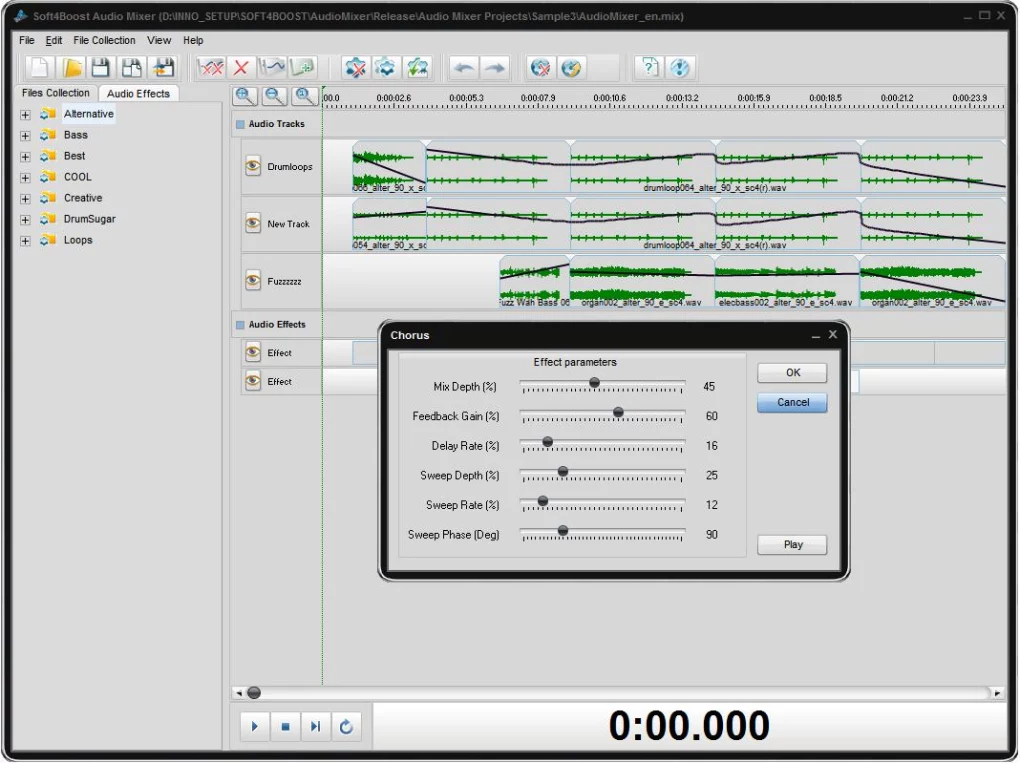Open the help documentation
This screenshot has width=1020, height=763.
point(646,67)
